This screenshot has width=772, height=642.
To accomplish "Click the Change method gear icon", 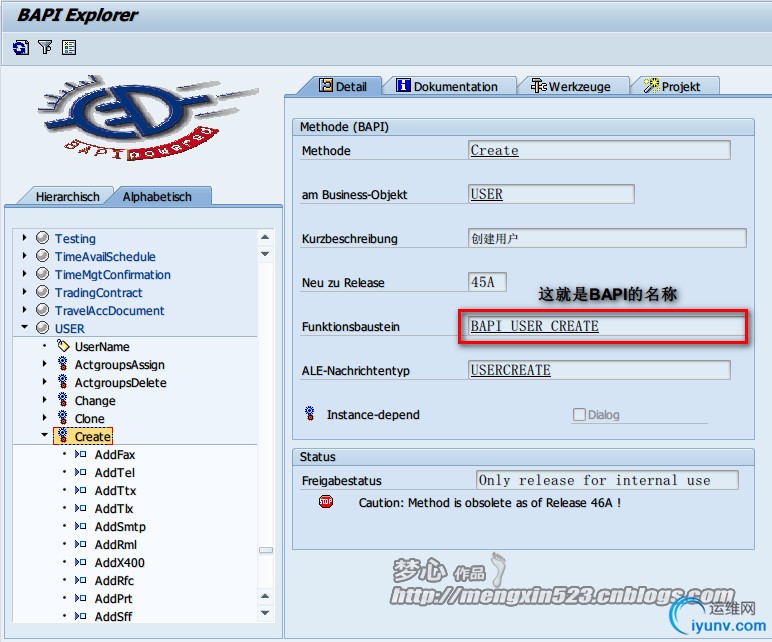I will point(63,400).
